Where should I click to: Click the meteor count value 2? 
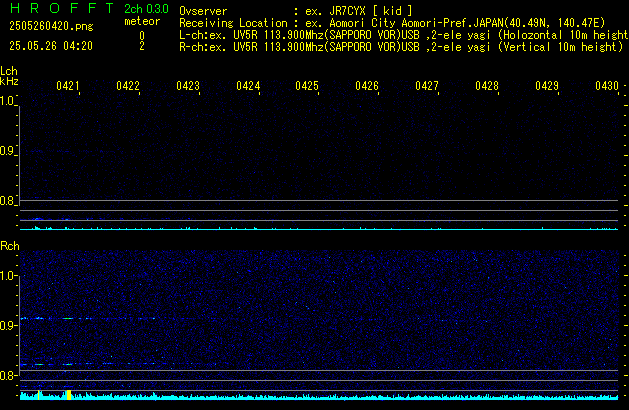(x=142, y=46)
